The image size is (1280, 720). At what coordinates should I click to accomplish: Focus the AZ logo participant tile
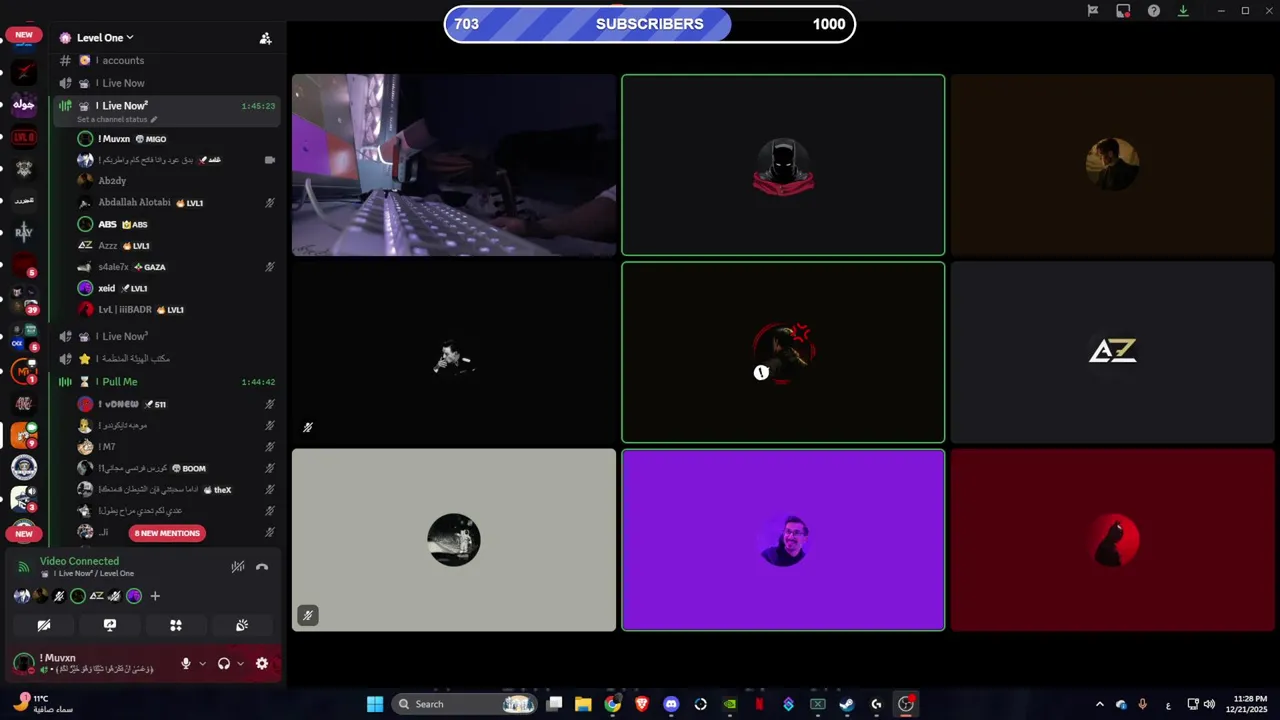click(x=1113, y=352)
